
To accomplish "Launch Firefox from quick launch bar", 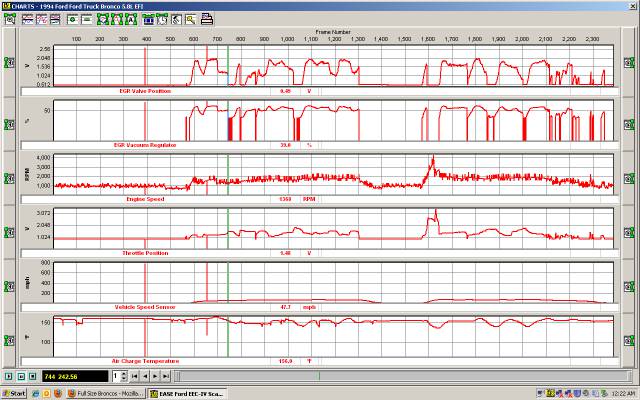I will pos(58,393).
